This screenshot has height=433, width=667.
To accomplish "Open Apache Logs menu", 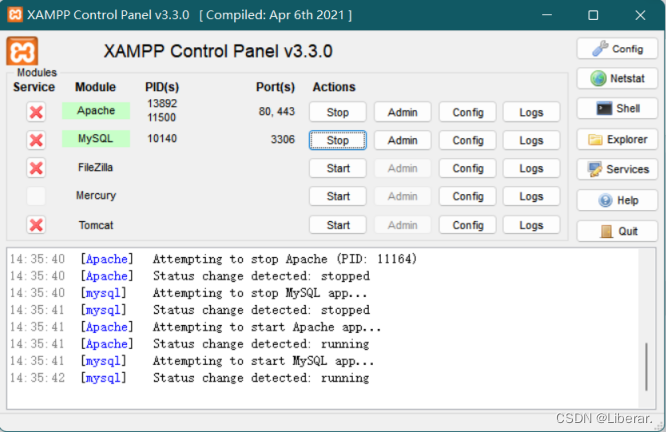I will tap(531, 112).
